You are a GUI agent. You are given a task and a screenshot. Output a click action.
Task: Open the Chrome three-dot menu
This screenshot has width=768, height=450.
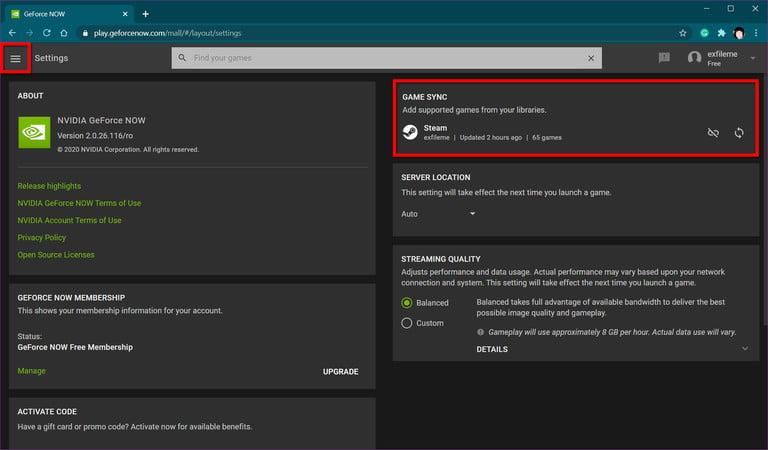click(756, 33)
